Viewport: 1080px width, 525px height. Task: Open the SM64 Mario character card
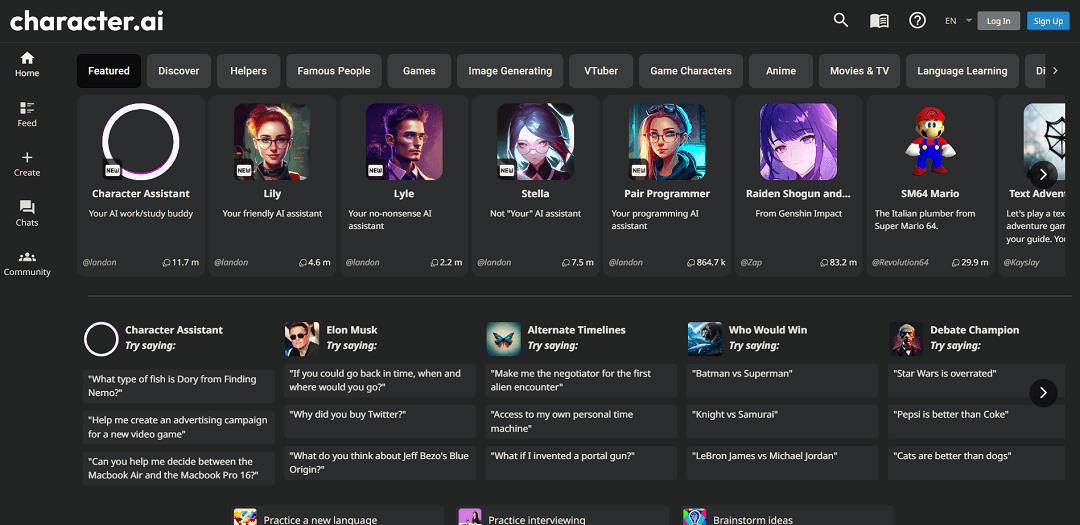(x=931, y=185)
